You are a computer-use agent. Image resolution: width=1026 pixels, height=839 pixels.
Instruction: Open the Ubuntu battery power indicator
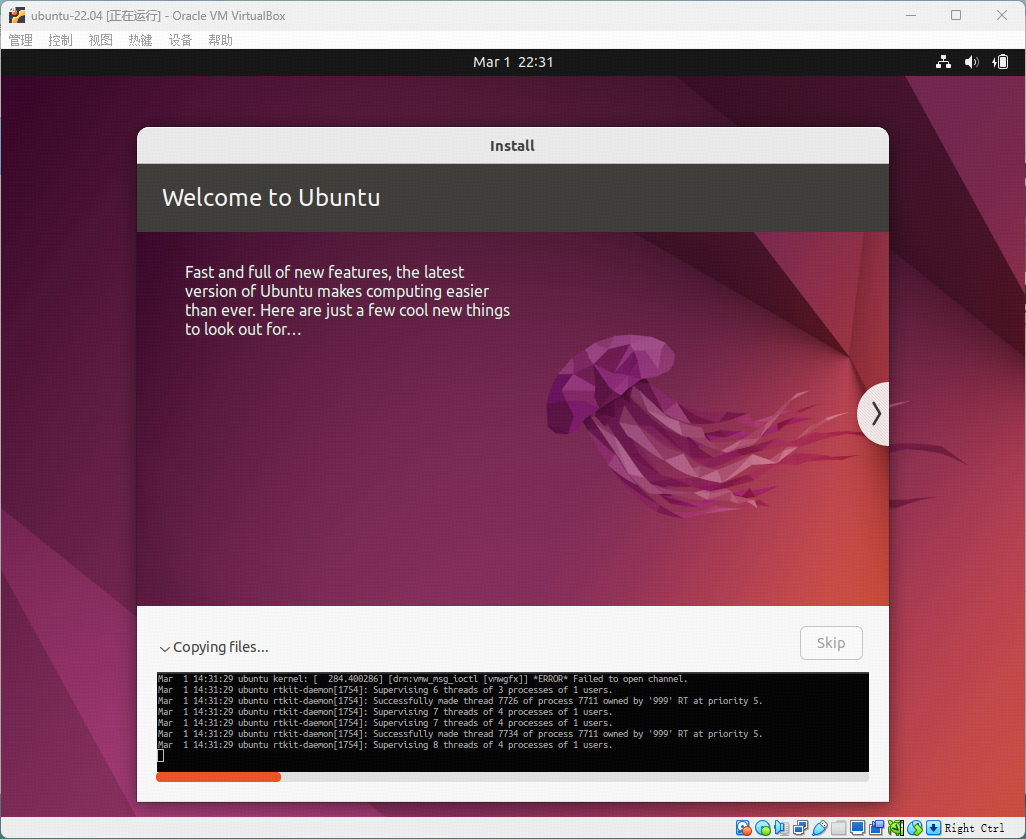(1000, 62)
